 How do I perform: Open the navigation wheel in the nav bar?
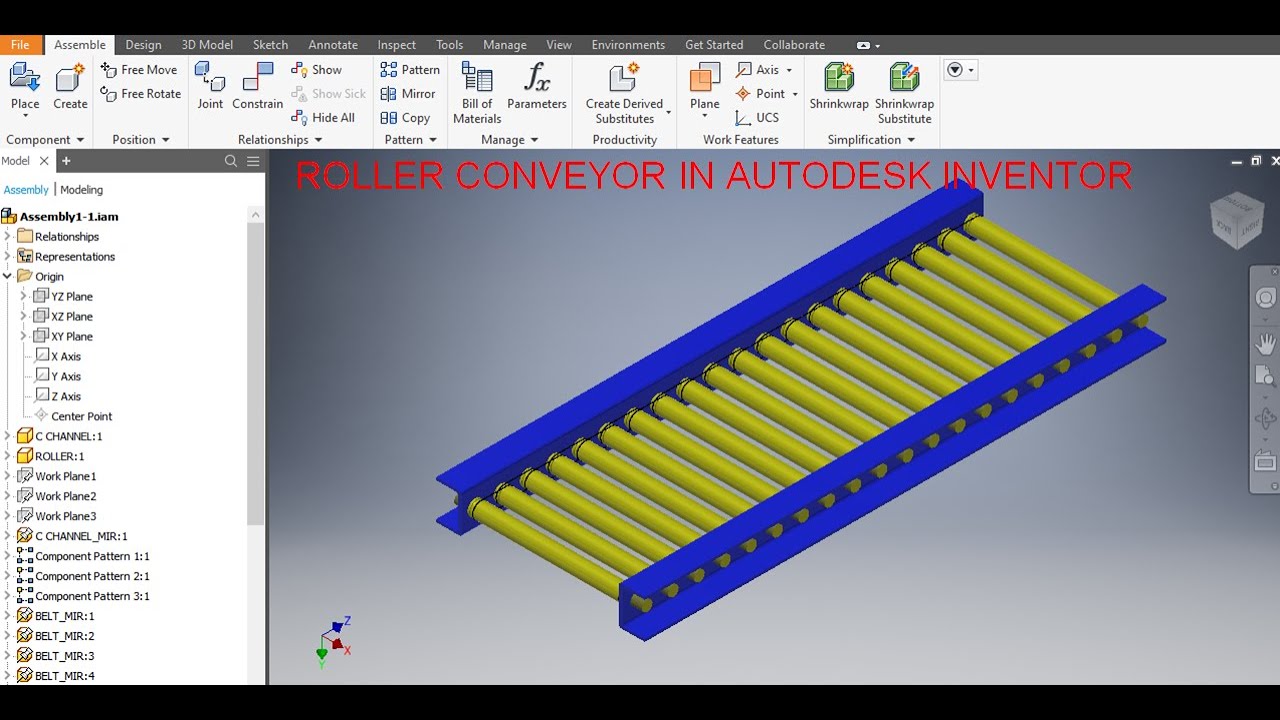click(1266, 299)
